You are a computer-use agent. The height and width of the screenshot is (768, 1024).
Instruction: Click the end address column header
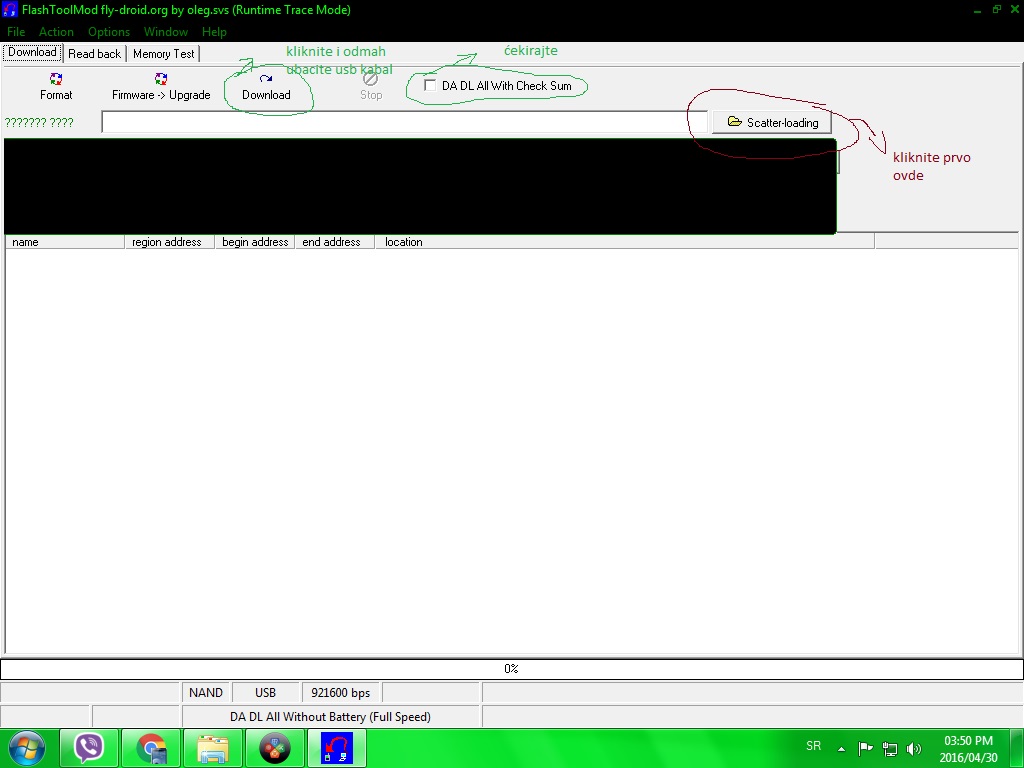[334, 242]
